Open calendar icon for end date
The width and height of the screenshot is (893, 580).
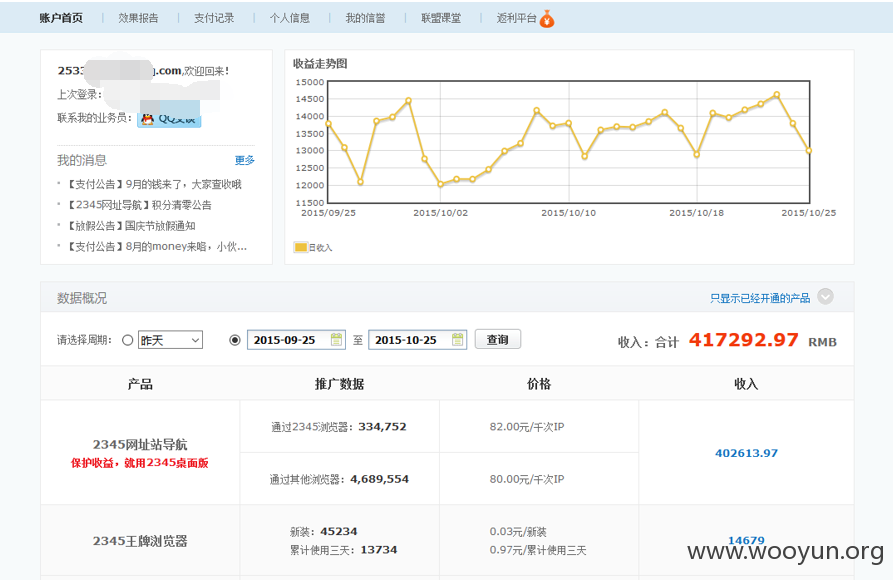(457, 340)
